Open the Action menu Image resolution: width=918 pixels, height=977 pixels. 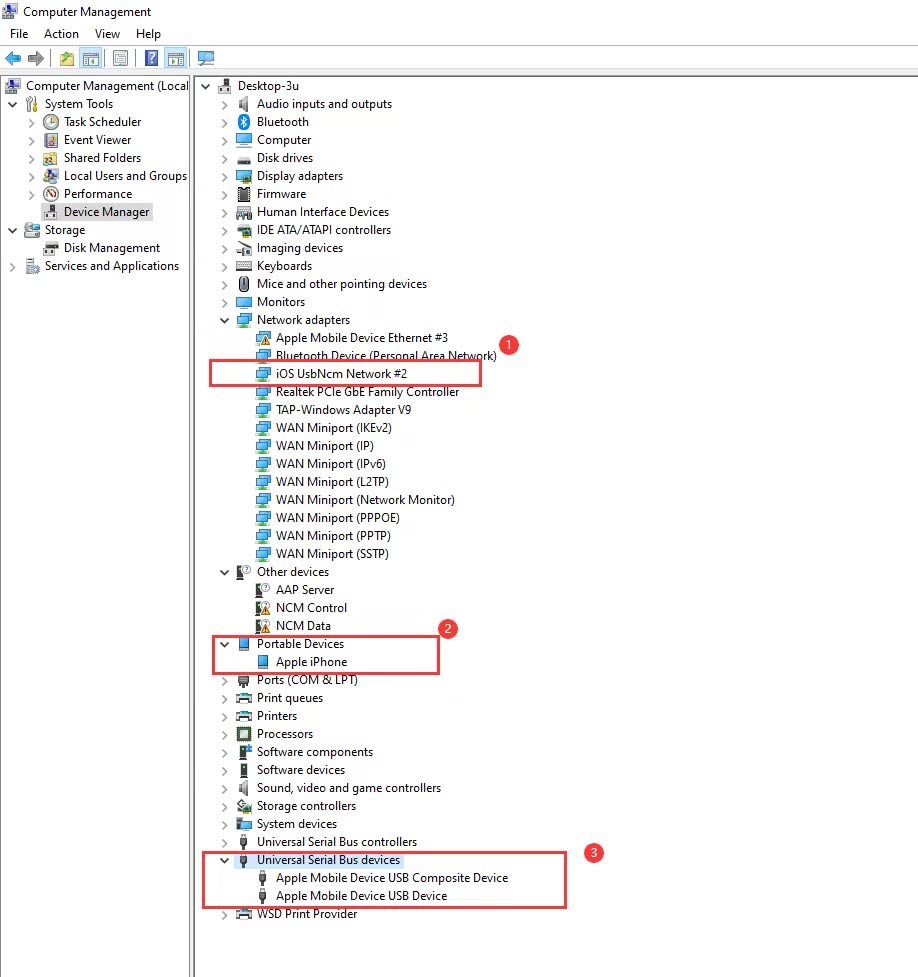[x=61, y=33]
